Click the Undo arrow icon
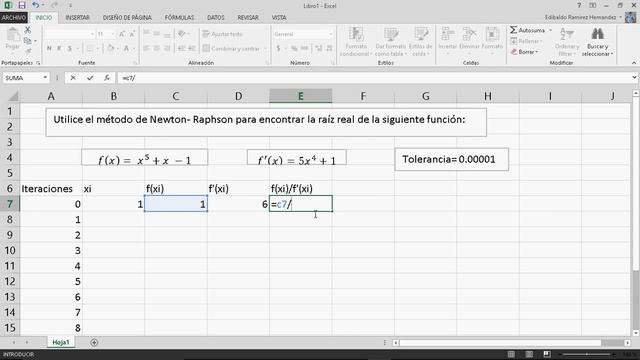Viewport: 640px width, 360px height. coord(36,5)
